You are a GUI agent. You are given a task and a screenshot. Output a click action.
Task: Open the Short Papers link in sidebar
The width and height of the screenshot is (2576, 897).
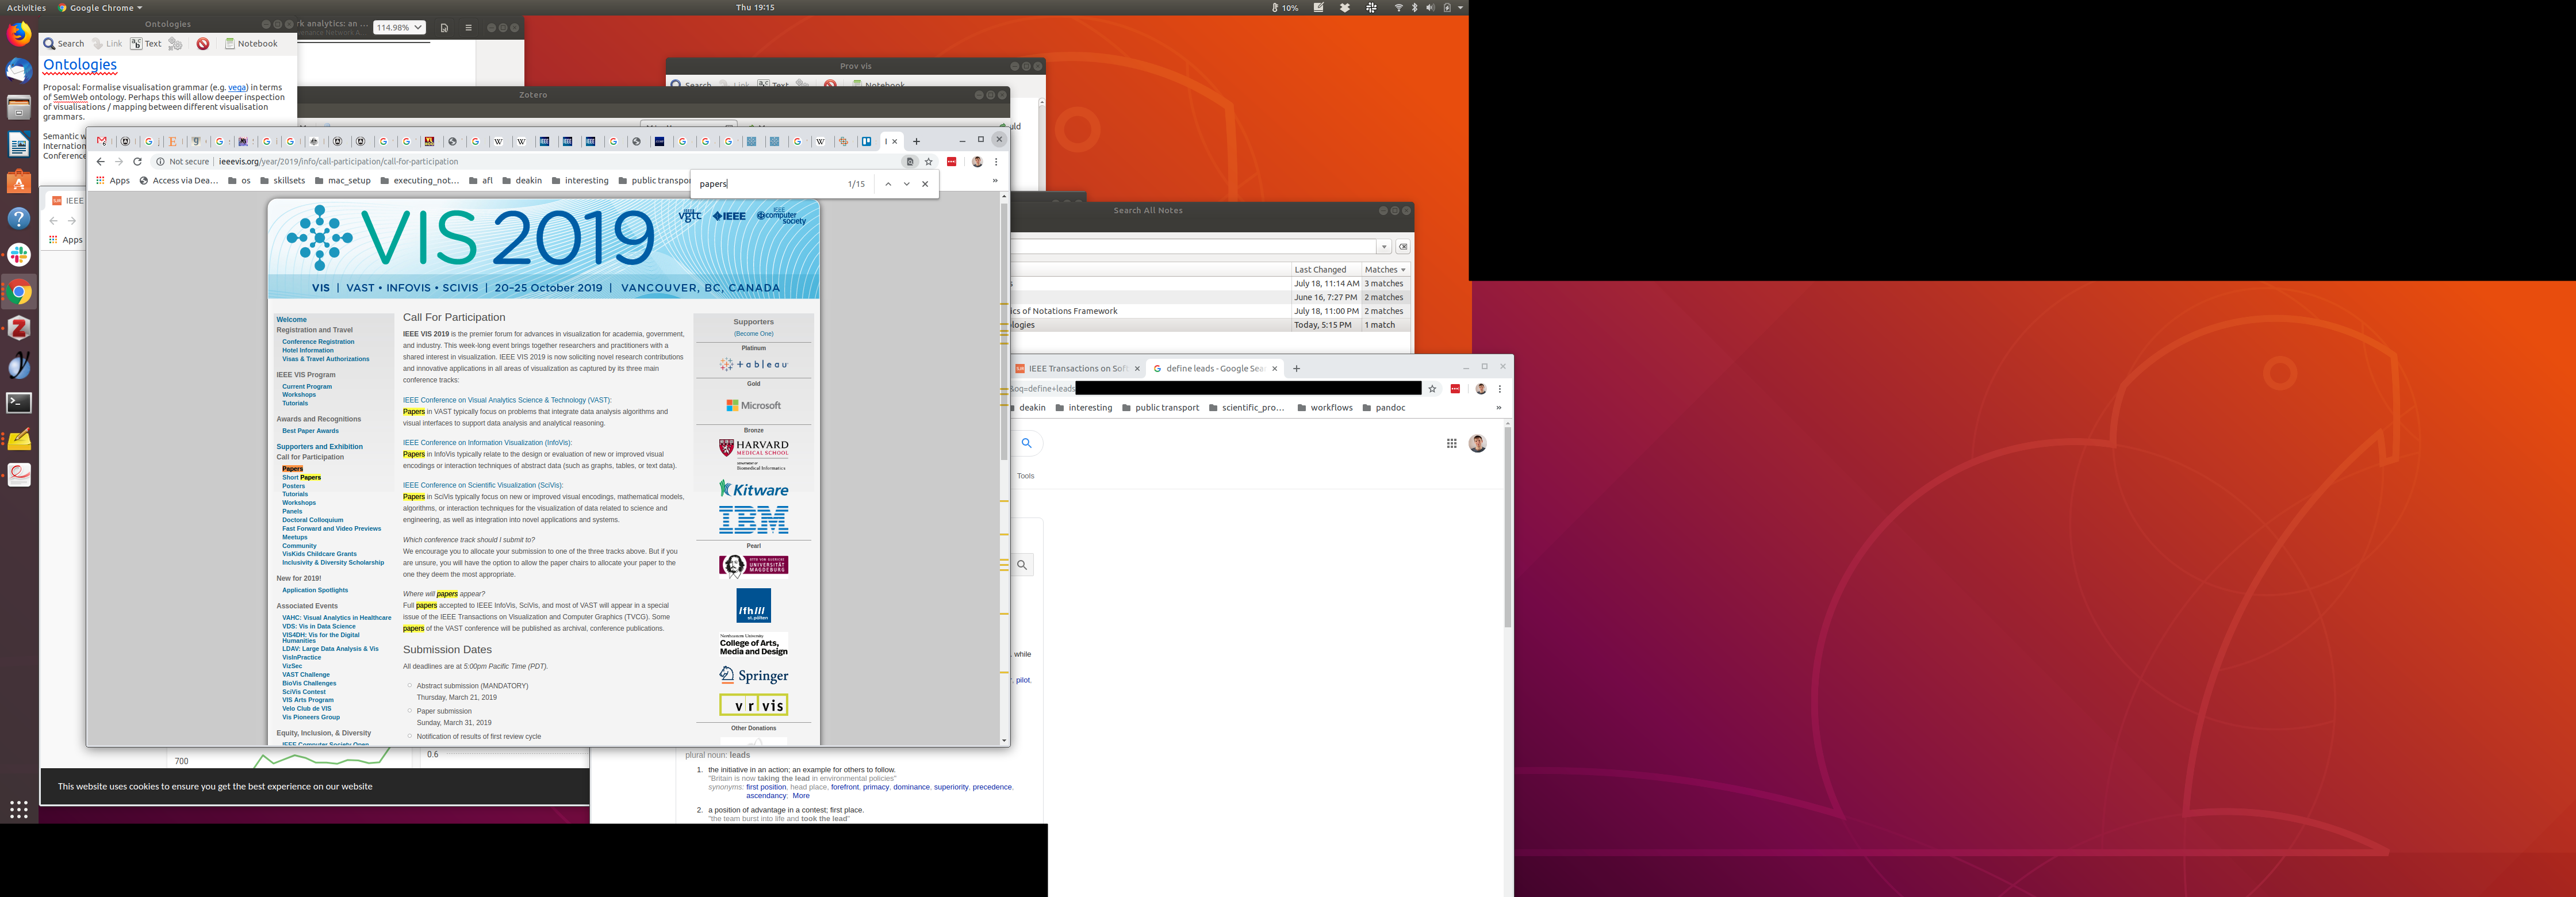301,478
